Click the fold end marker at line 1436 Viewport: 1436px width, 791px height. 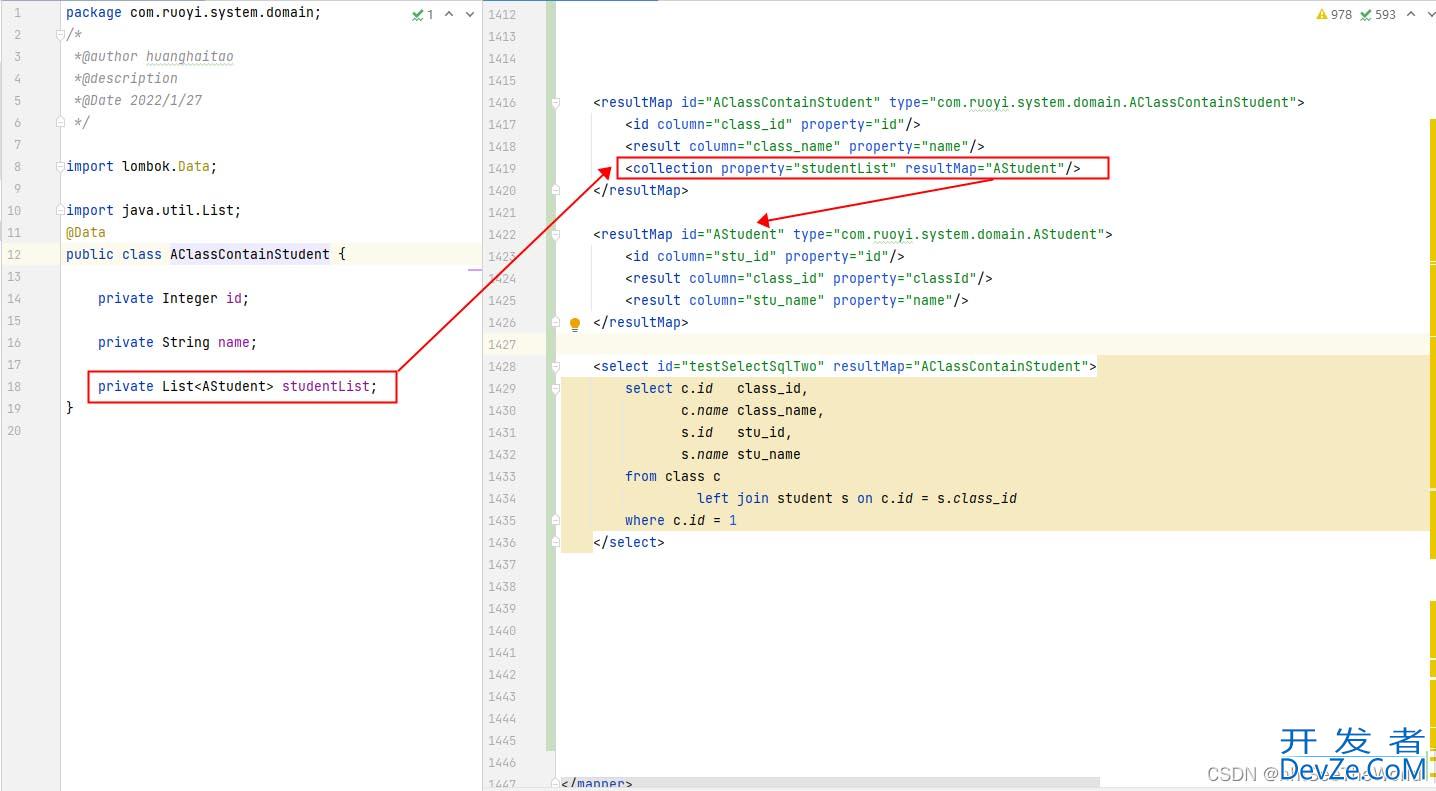click(555, 542)
